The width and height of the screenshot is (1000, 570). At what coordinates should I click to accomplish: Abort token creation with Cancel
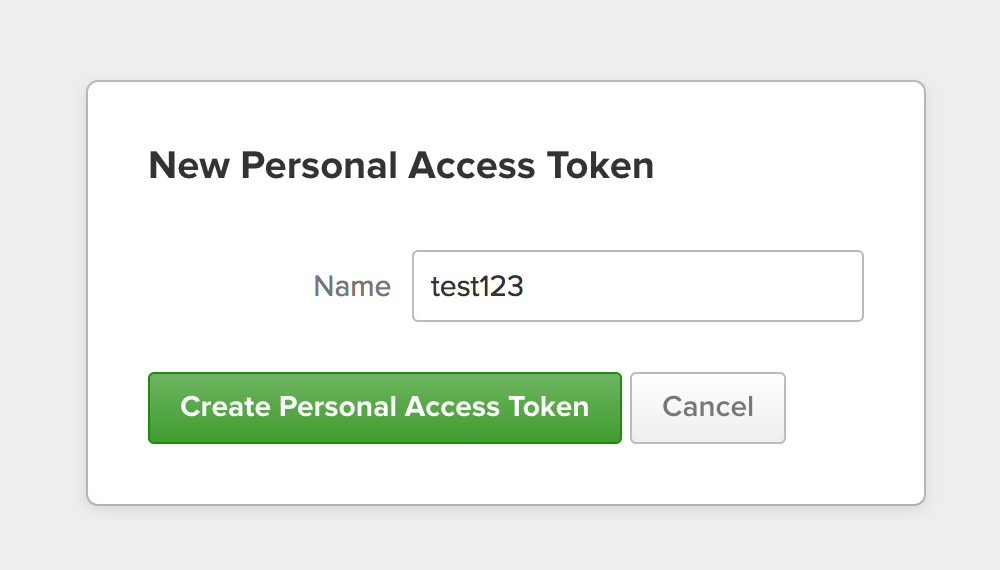707,407
